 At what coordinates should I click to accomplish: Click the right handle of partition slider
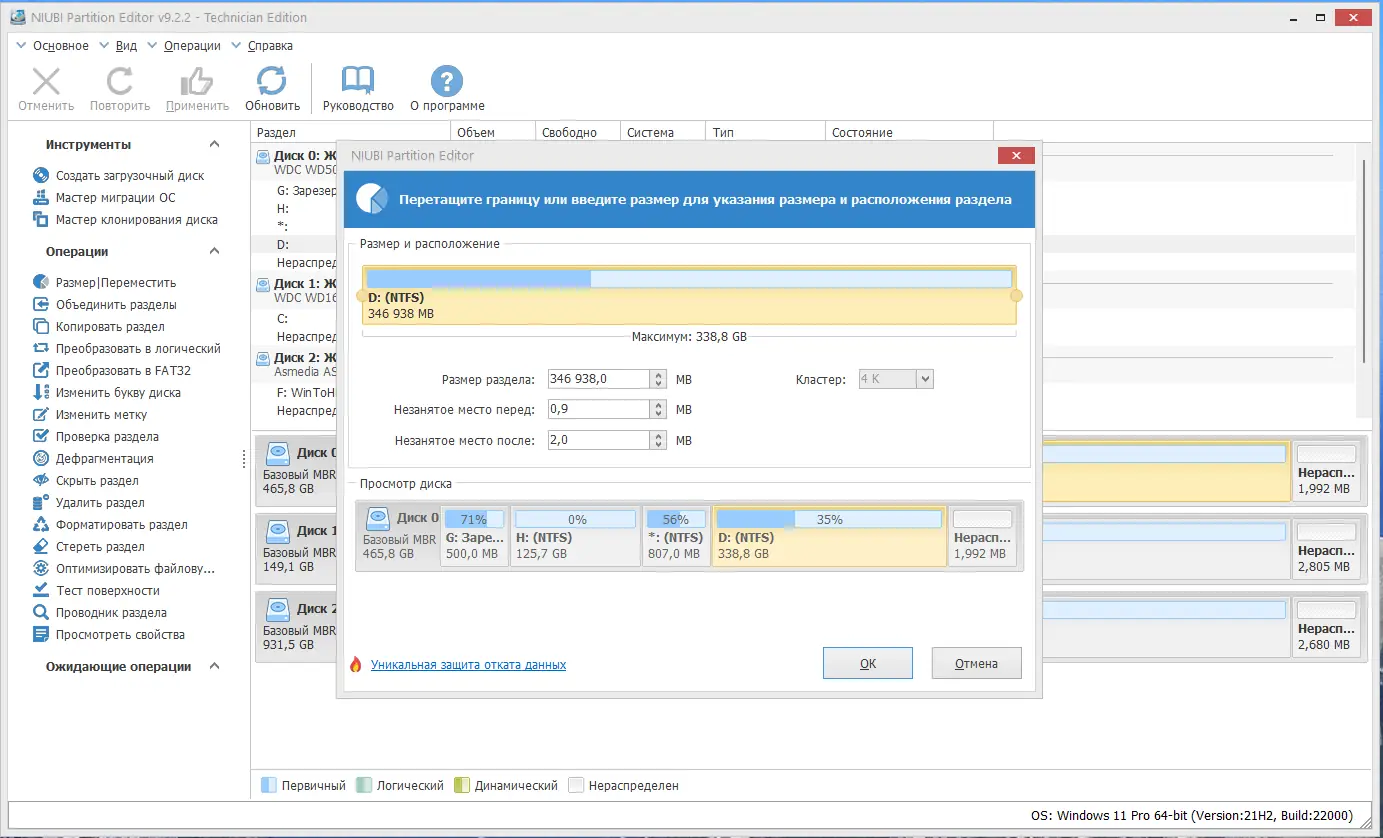point(1016,296)
